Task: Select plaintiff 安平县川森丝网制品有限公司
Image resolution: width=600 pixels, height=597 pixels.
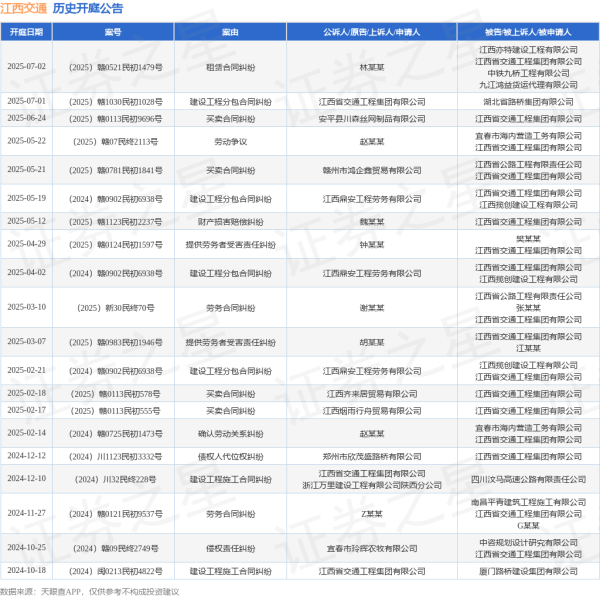Action: (x=372, y=119)
